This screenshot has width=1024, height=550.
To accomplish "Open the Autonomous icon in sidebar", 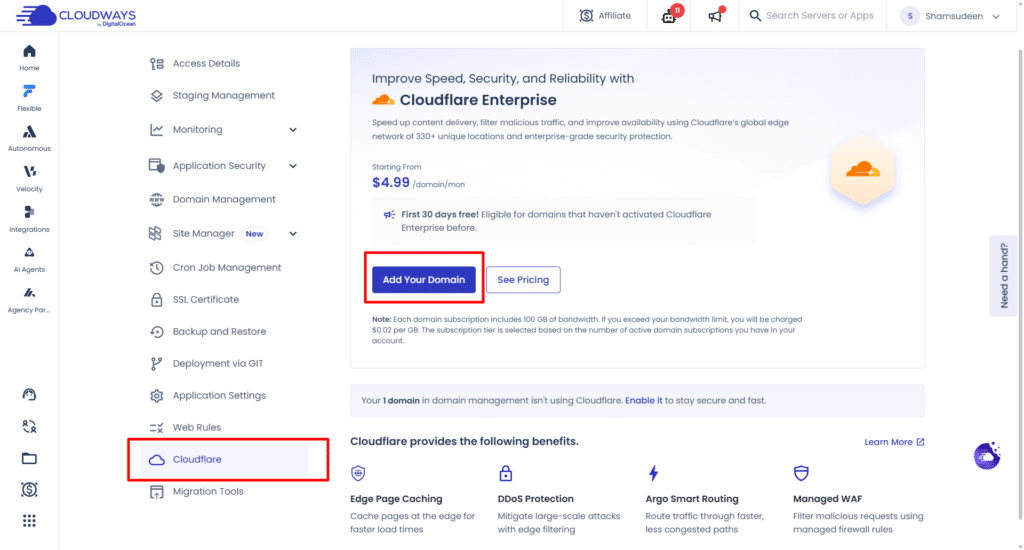I will [29, 138].
